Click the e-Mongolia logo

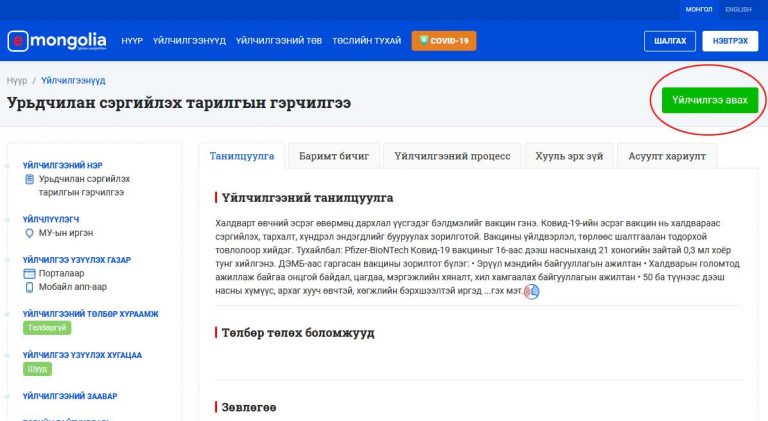pyautogui.click(x=57, y=41)
